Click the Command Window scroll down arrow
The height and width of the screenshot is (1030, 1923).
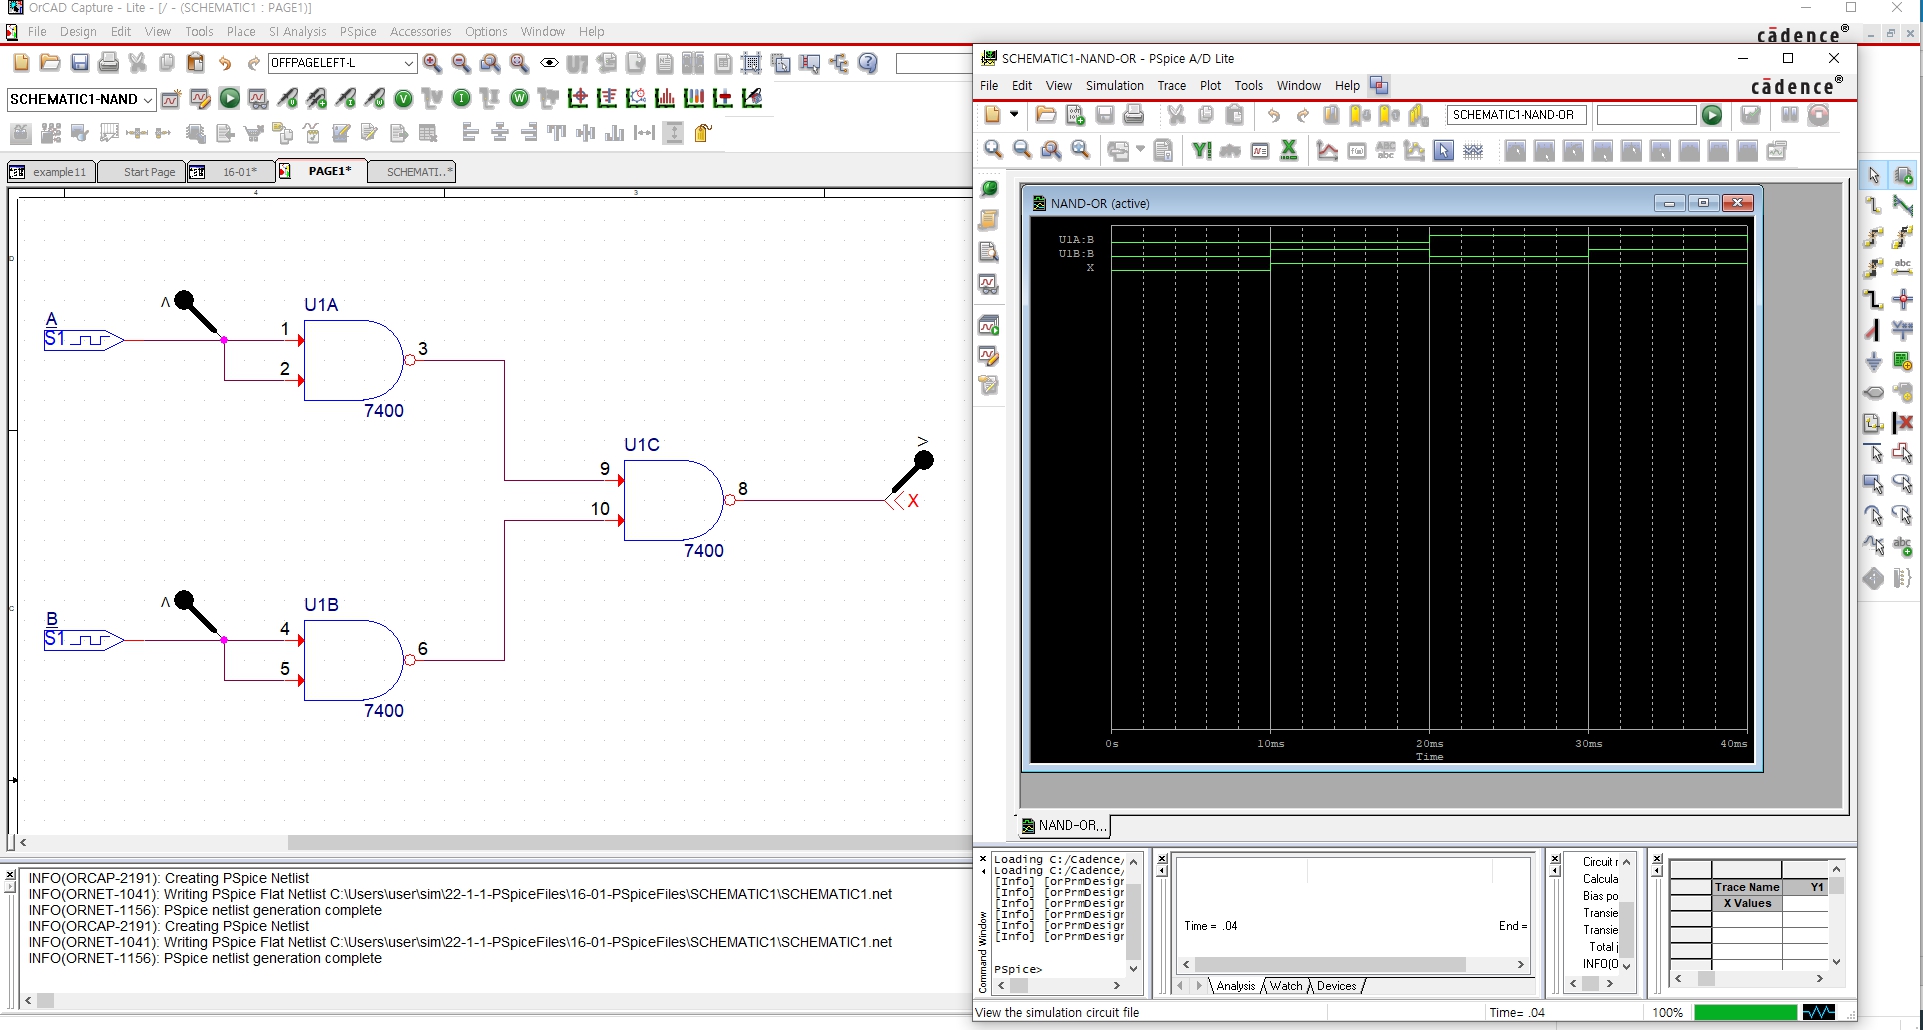(x=1133, y=968)
